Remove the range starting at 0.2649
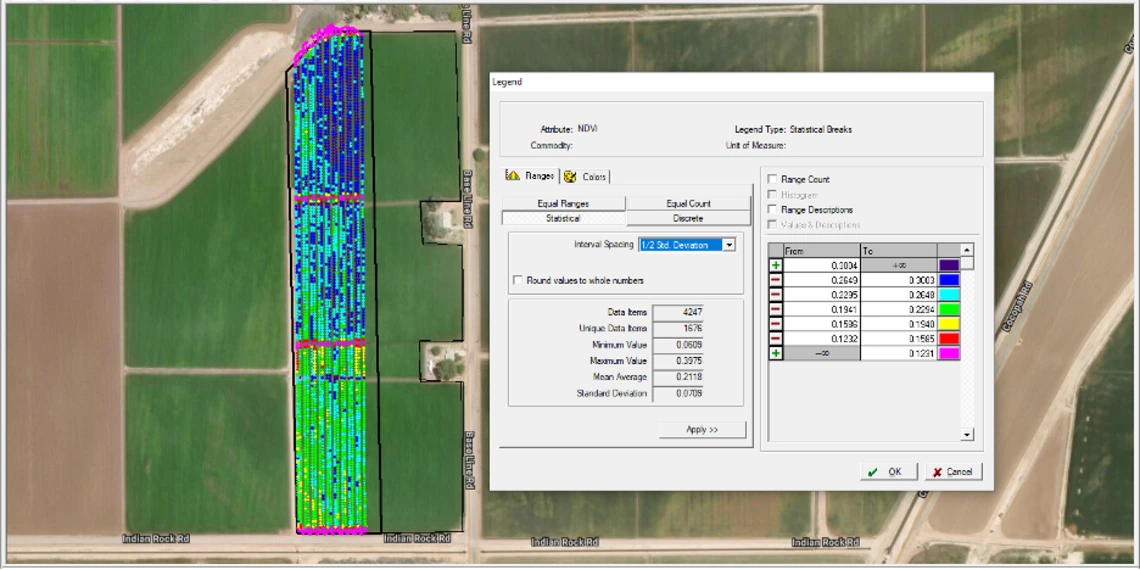 pos(776,281)
